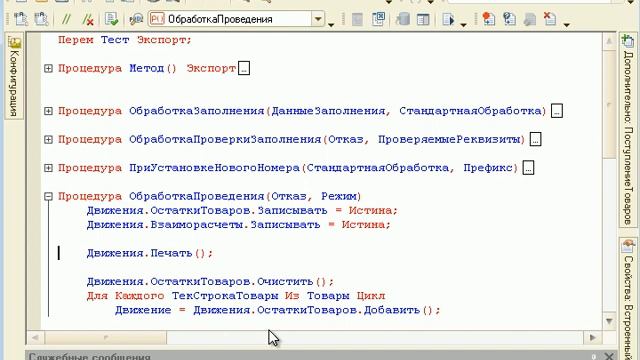Run syntax check with green checkmark icon

(x=111, y=19)
